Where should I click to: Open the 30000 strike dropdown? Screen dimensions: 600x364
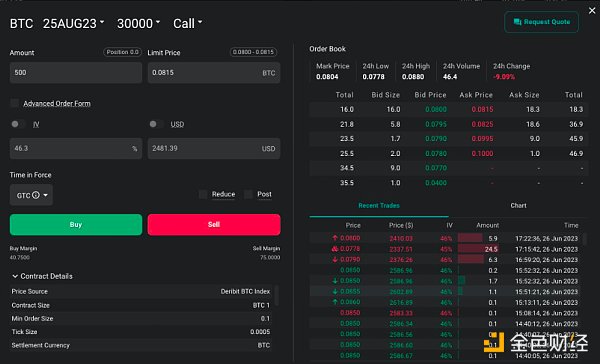[x=139, y=23]
